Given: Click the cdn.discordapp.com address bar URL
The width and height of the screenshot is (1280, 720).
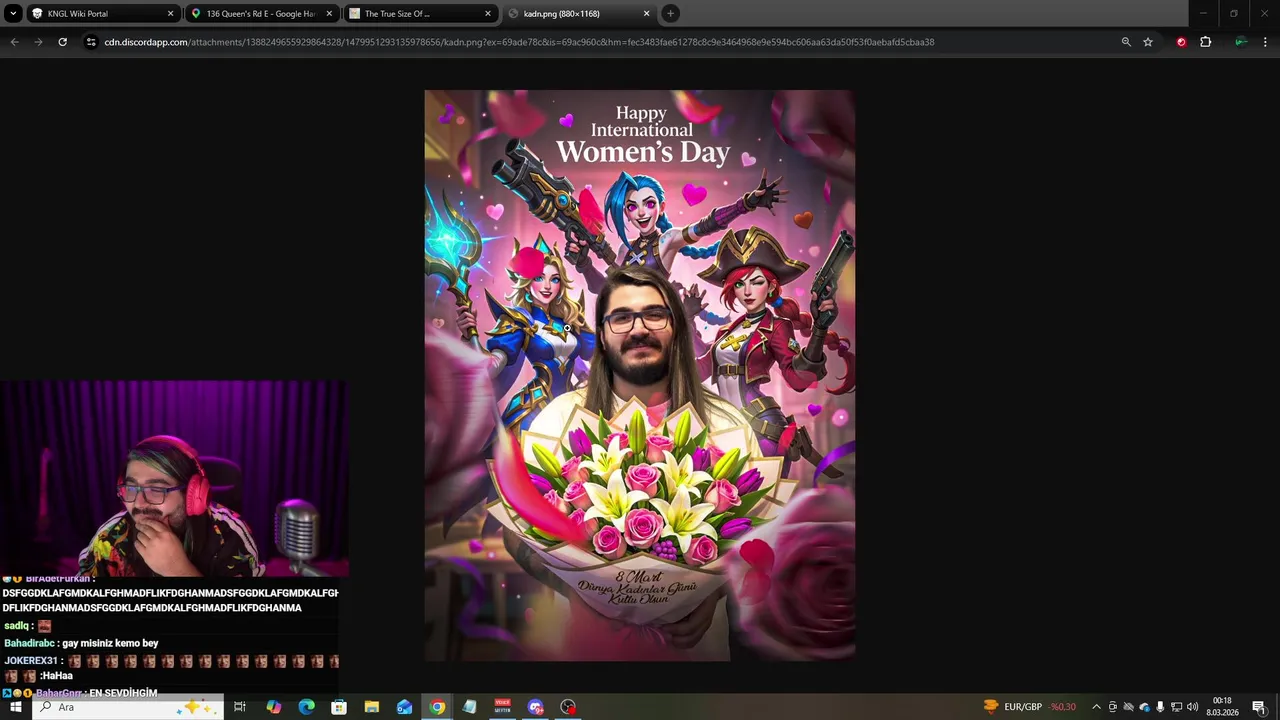Looking at the screenshot, I should tap(519, 42).
